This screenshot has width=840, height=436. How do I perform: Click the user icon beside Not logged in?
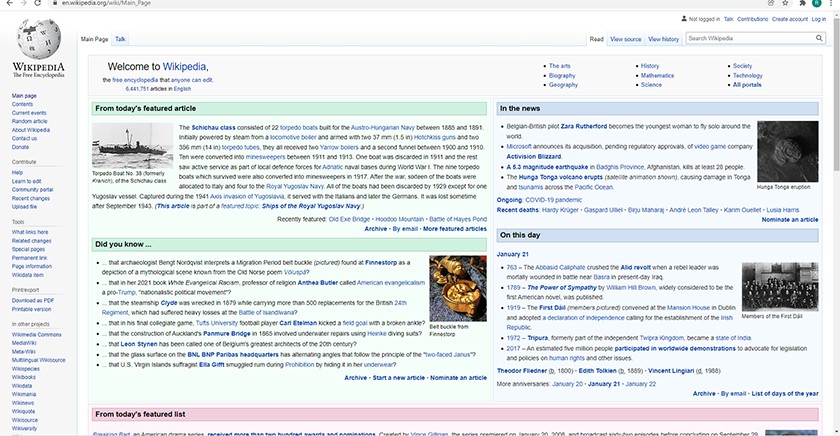pyautogui.click(x=684, y=19)
